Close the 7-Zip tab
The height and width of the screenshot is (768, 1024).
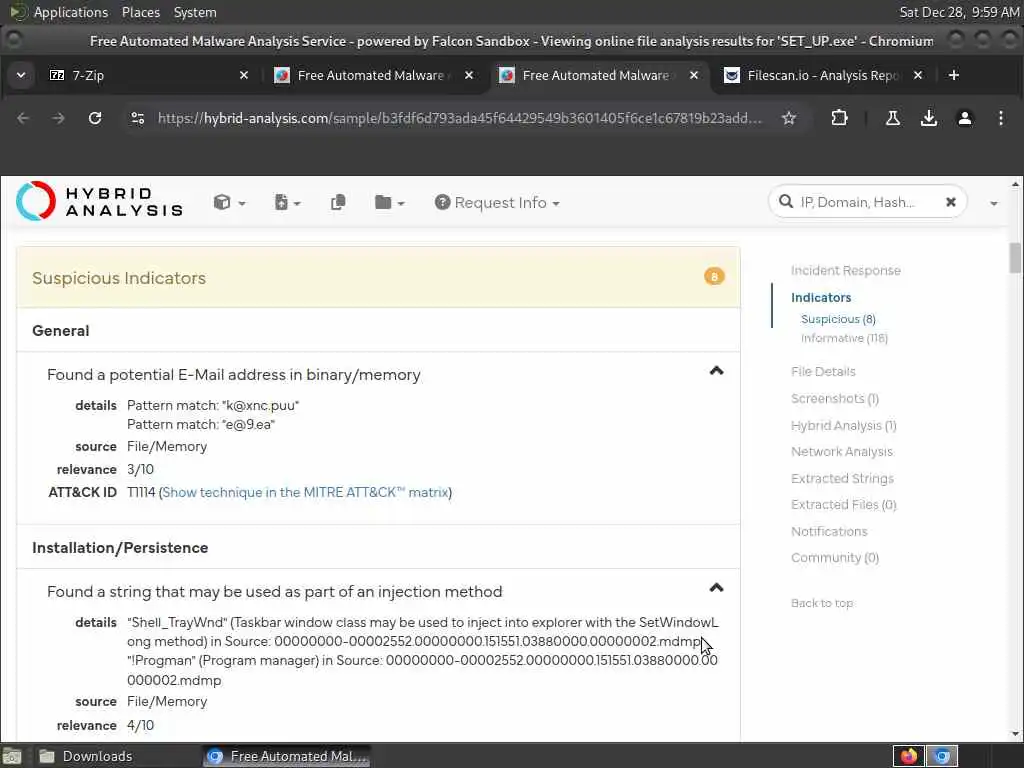(x=244, y=75)
